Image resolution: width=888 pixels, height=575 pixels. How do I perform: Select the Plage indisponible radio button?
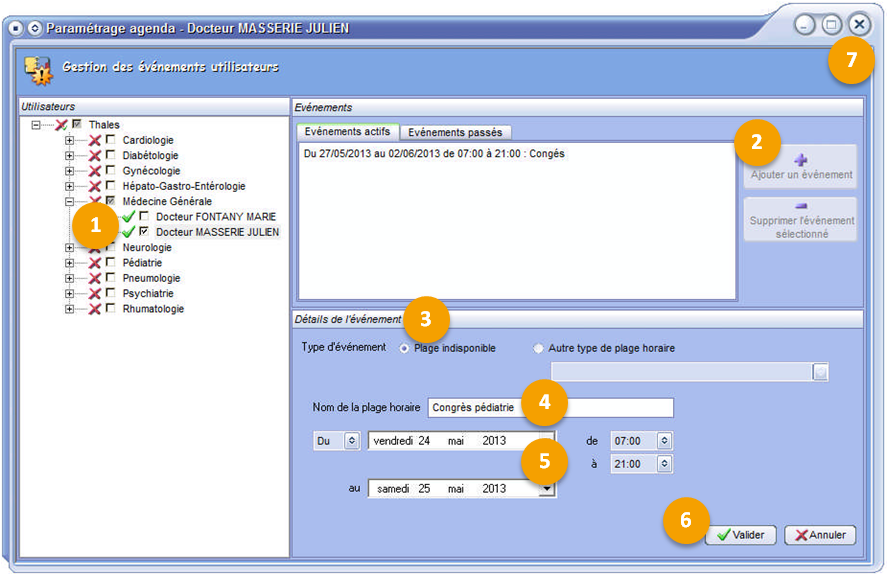pos(404,348)
